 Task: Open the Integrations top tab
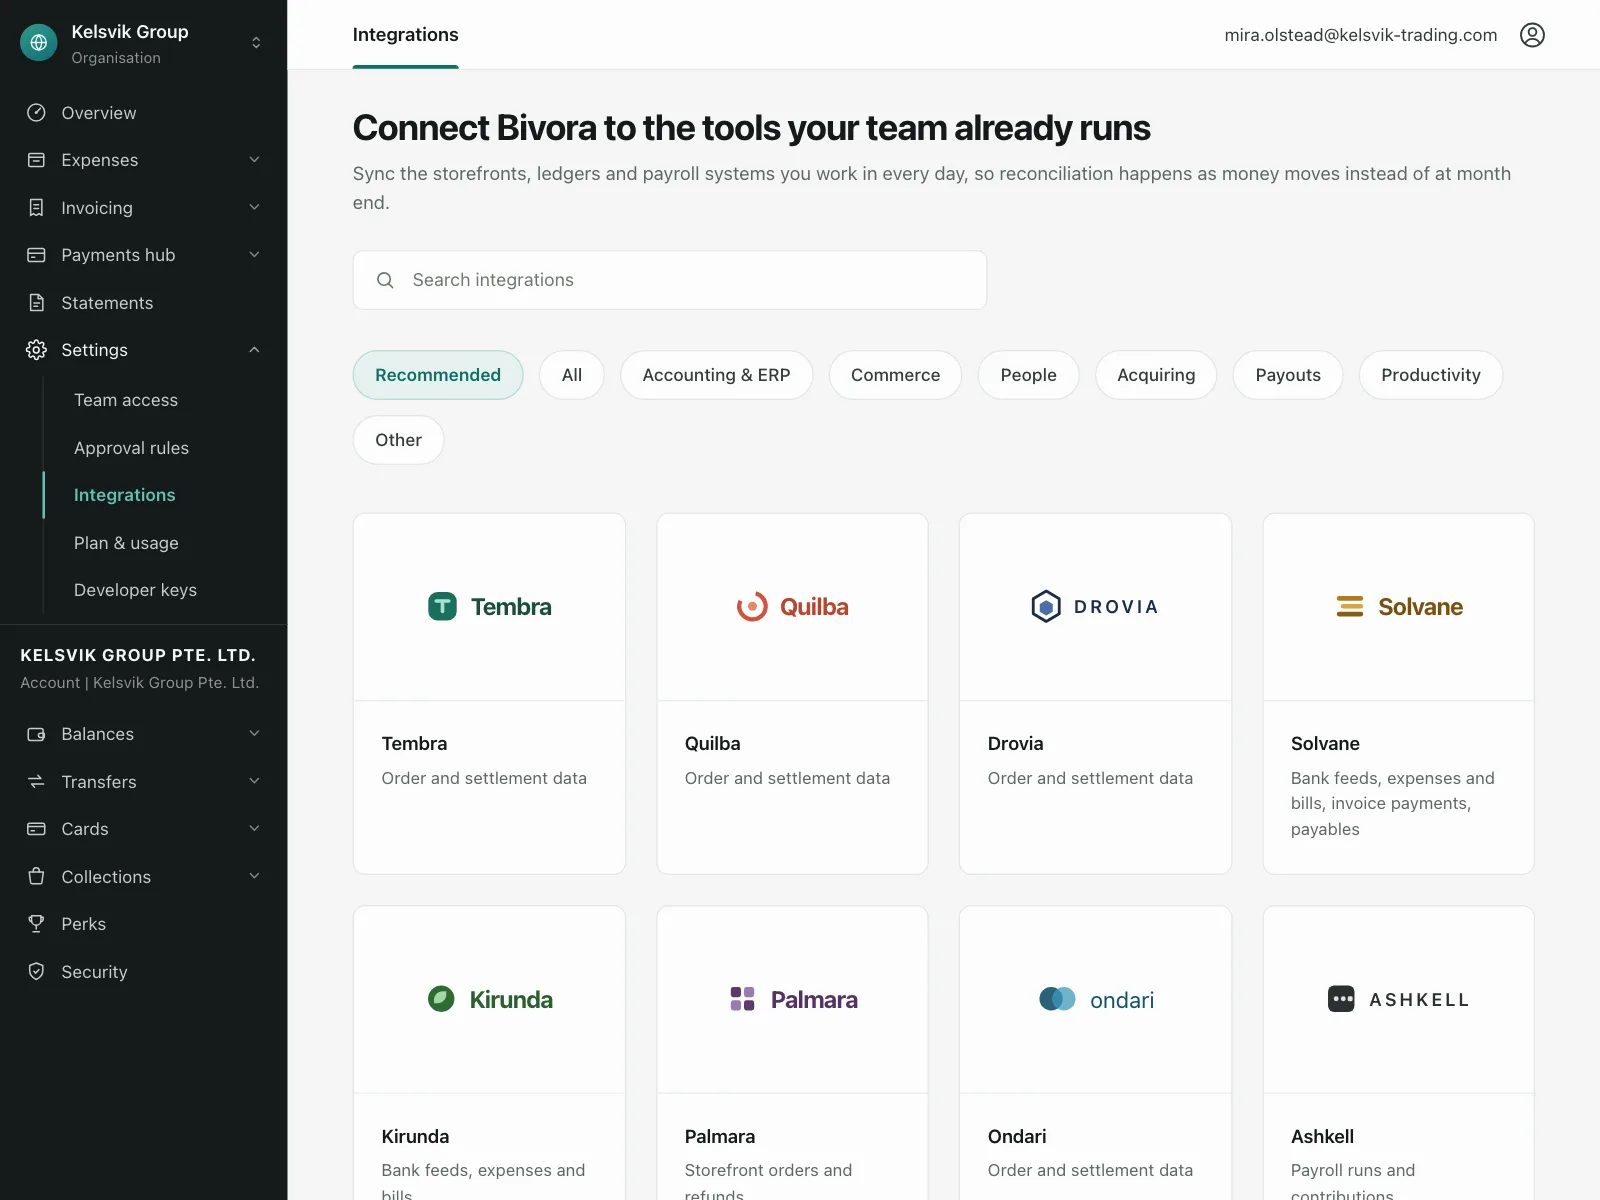[406, 35]
